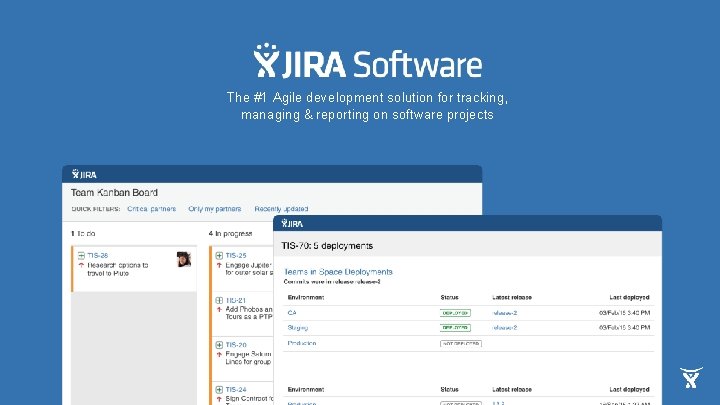Click the priority arrow on the TIS-20 card
Viewport: 720px width, 405px height.
(x=219, y=354)
